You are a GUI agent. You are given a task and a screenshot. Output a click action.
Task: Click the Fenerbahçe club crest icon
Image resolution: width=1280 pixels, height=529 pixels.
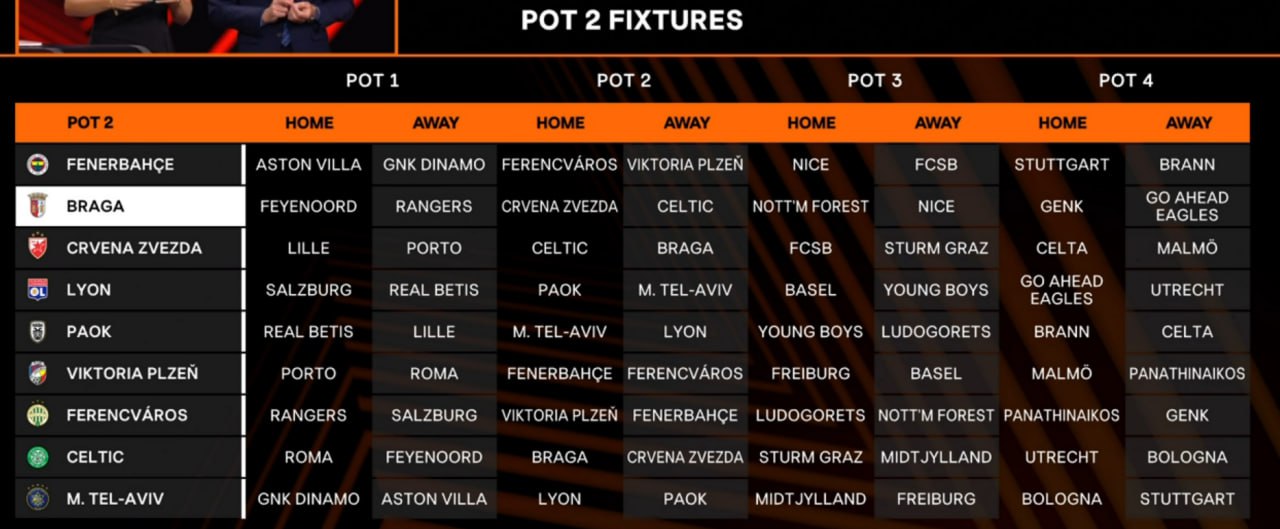38,165
